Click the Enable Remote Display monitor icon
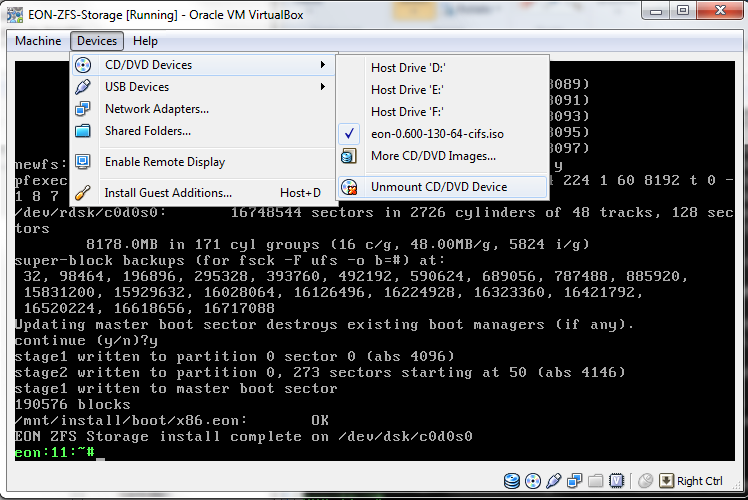 click(x=83, y=162)
